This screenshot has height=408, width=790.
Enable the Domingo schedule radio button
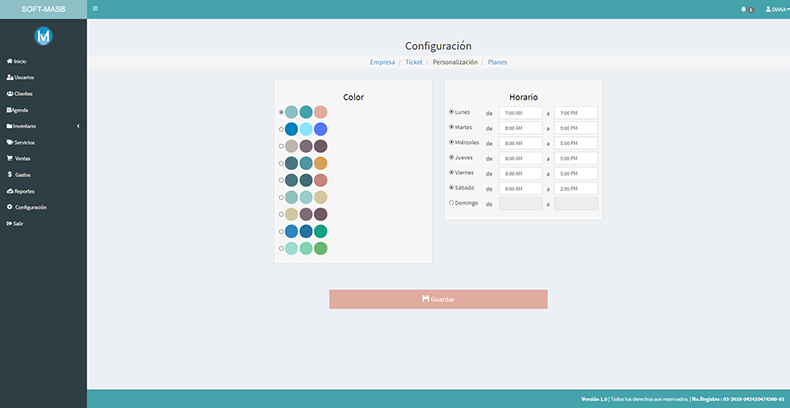(452, 203)
